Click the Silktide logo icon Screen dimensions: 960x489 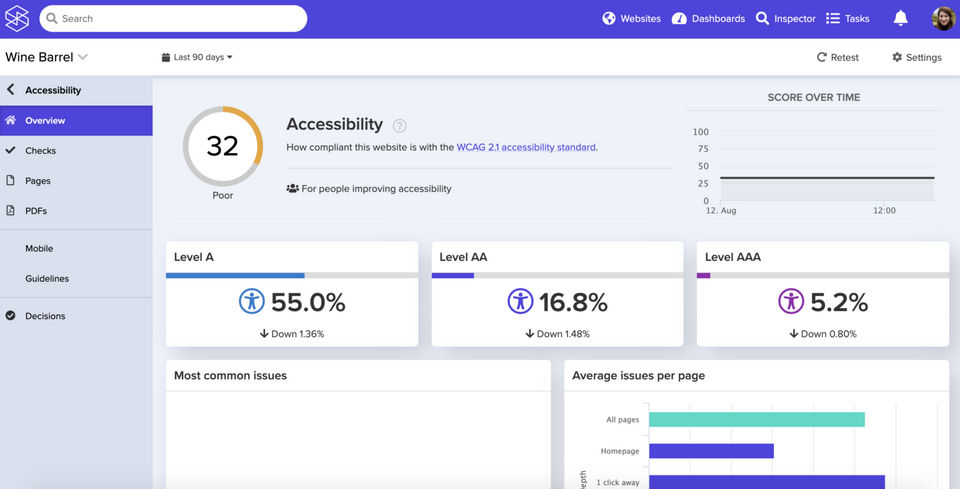17,18
